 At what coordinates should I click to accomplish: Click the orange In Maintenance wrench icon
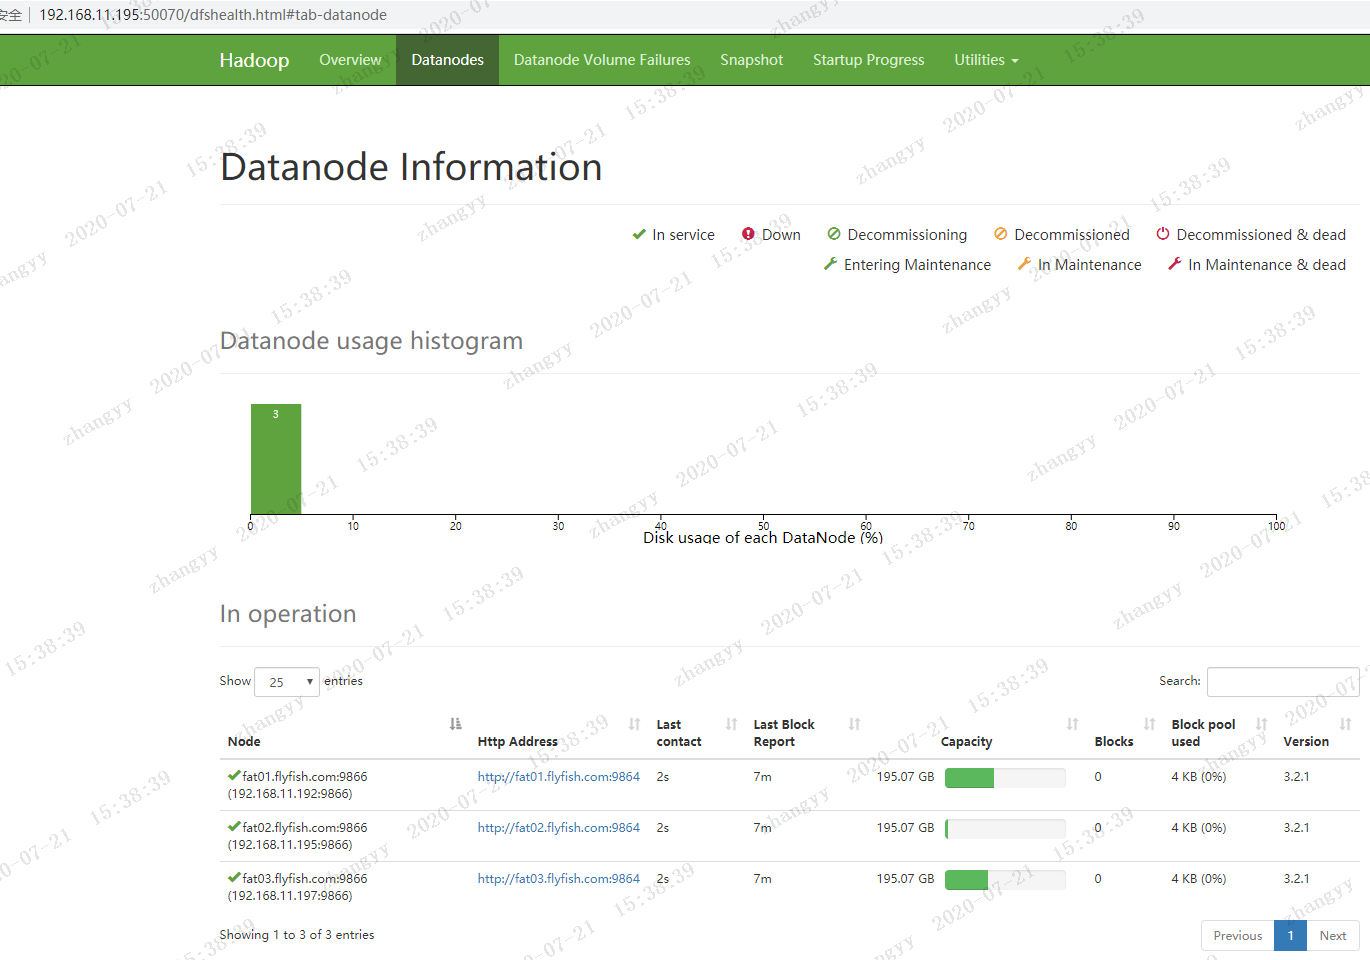[1024, 264]
